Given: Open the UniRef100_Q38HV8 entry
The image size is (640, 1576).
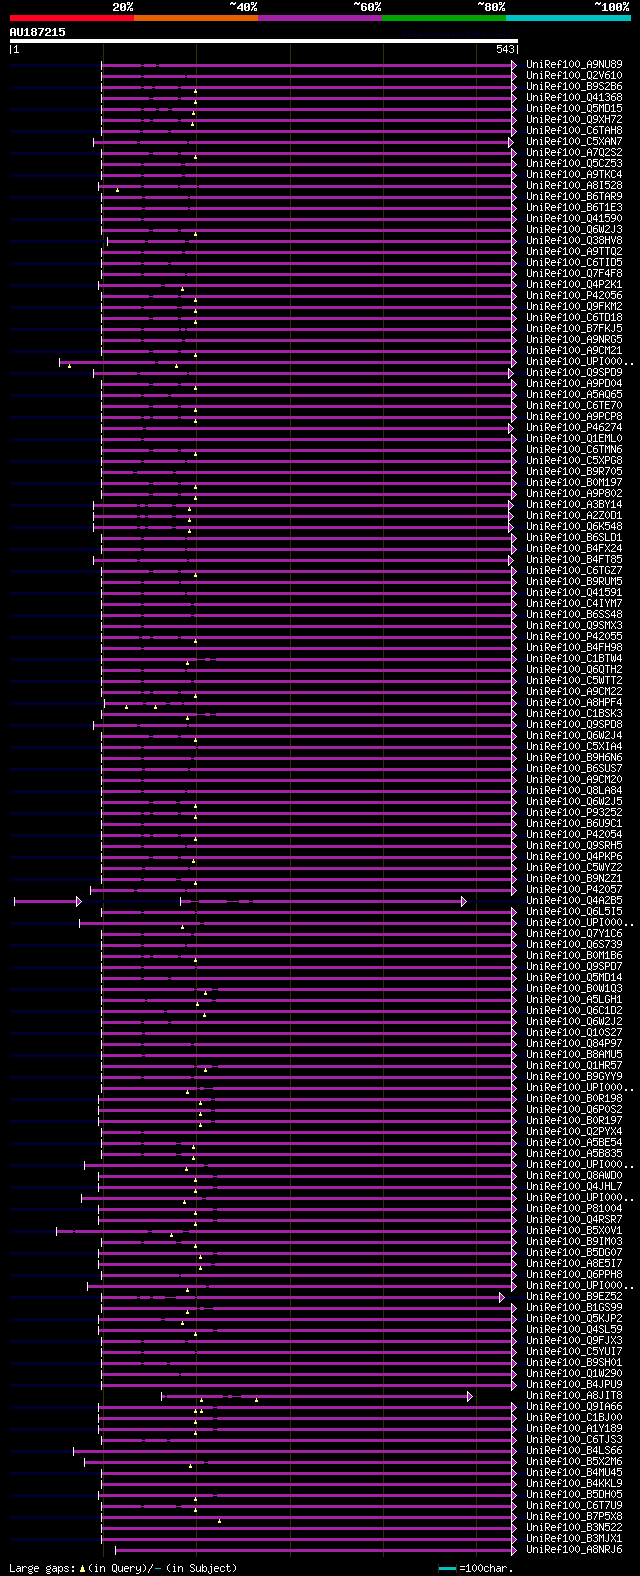Looking at the screenshot, I should (574, 241).
